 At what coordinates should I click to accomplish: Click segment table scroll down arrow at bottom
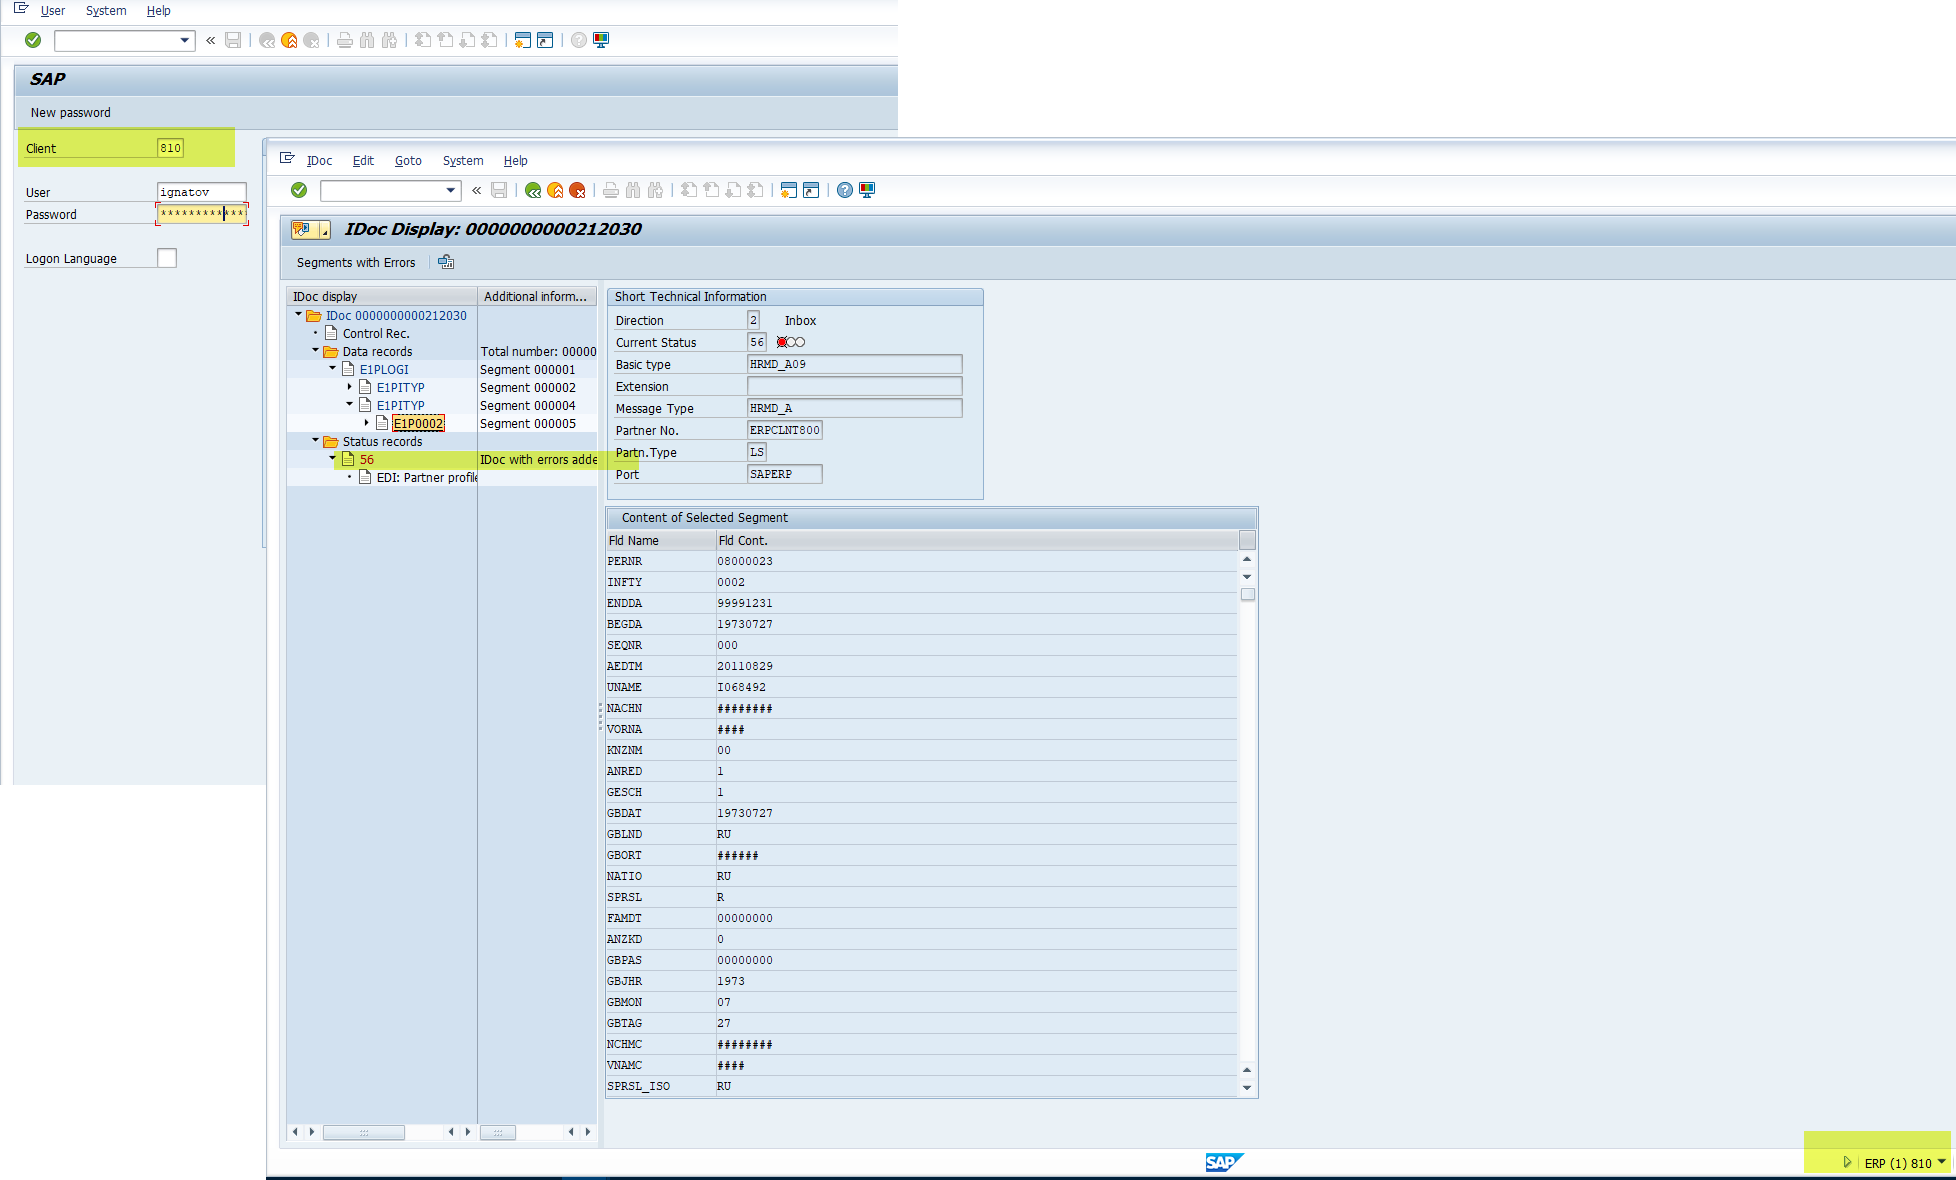tap(1247, 1087)
